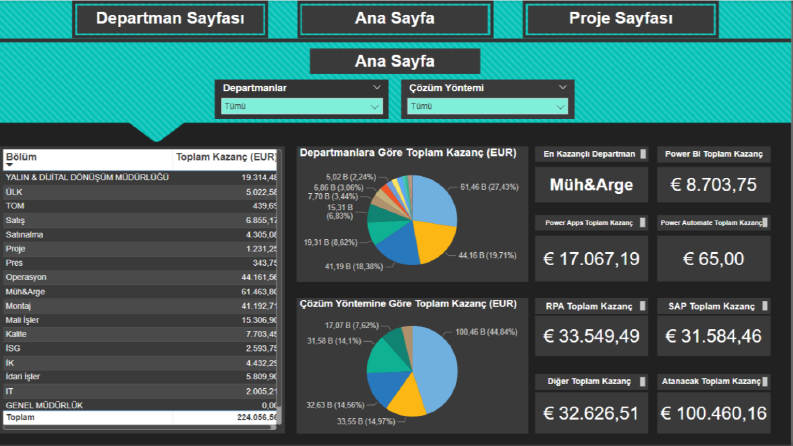Click Power BI total € 8.703,75 value
Screen dimensions: 793x446
tap(714, 185)
